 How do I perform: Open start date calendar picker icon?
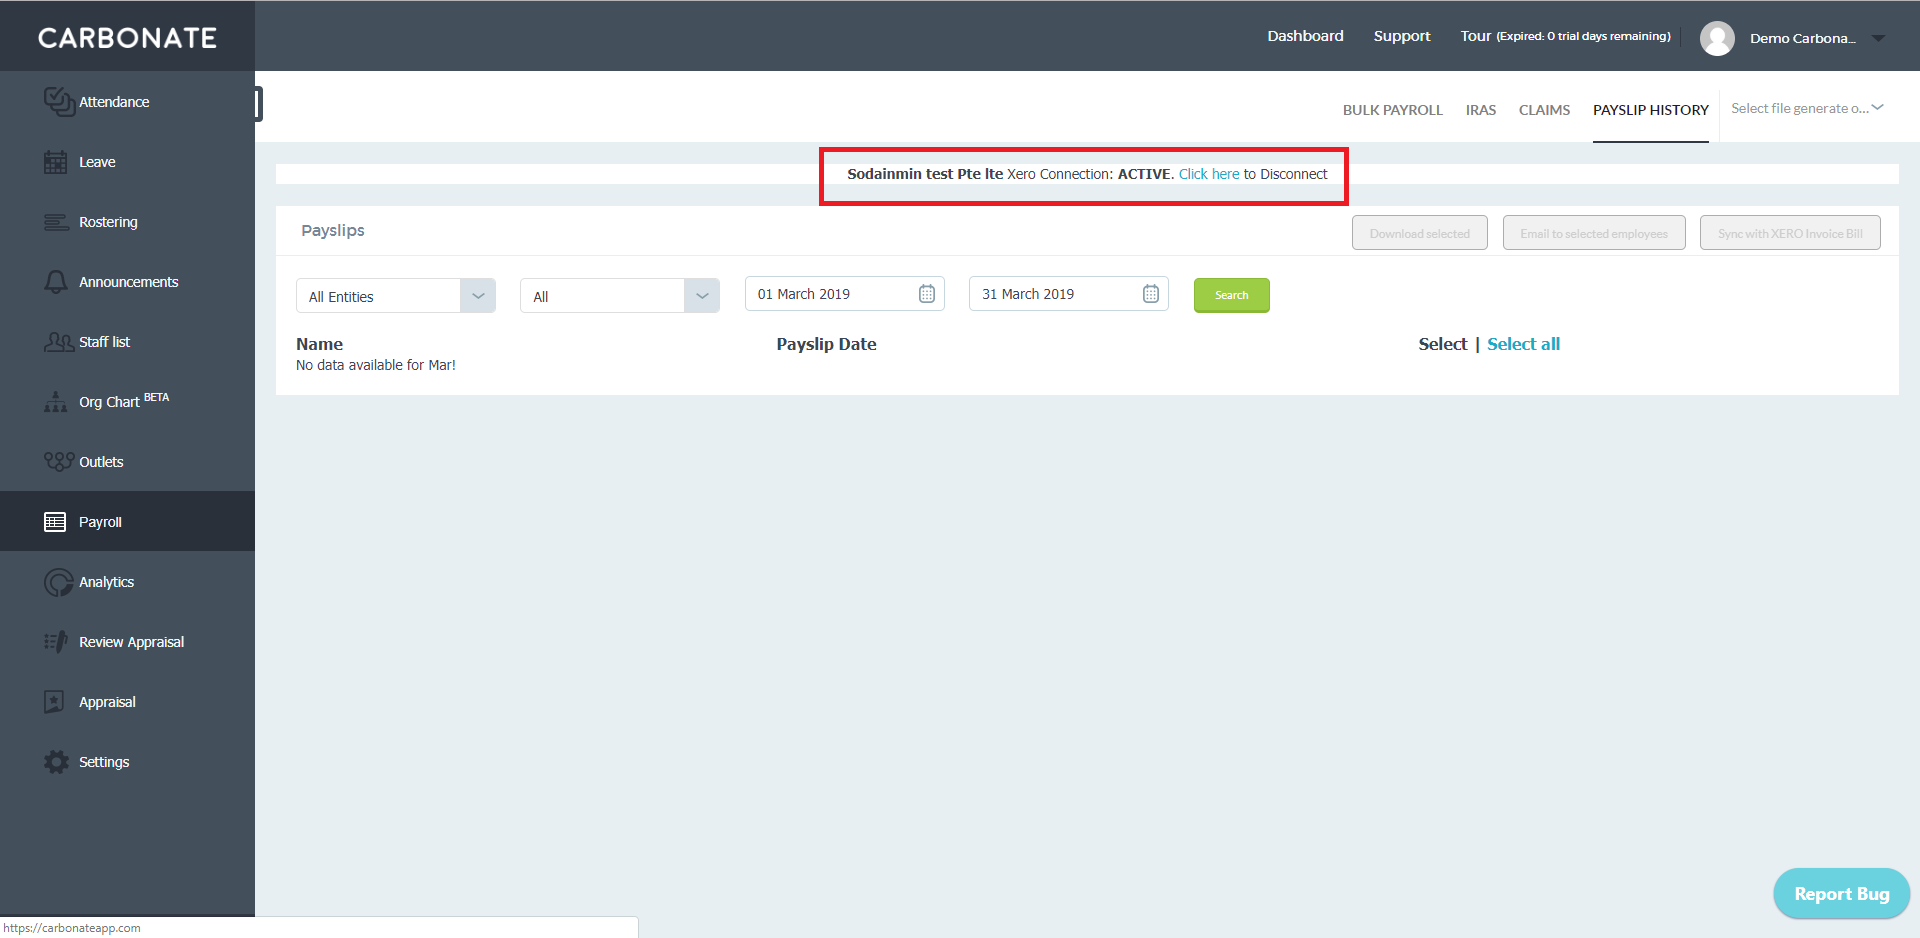pos(927,294)
